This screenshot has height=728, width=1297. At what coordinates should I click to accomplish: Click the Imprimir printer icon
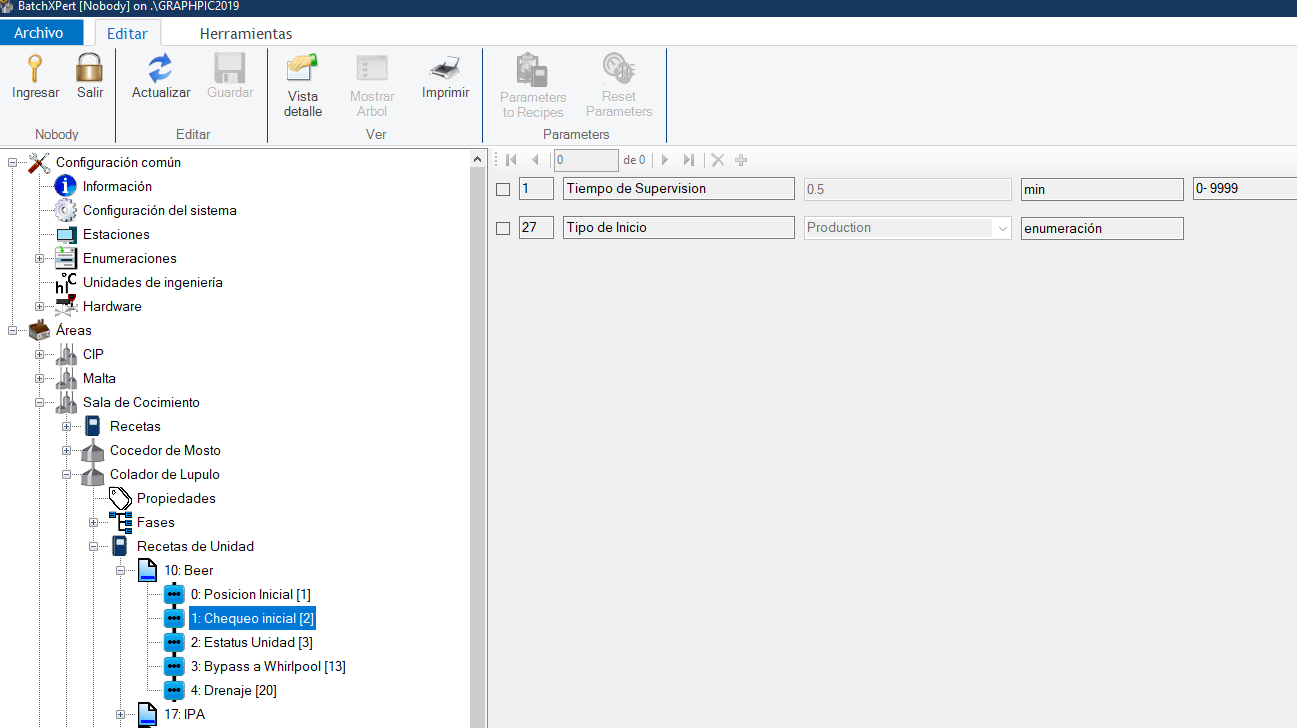point(444,68)
